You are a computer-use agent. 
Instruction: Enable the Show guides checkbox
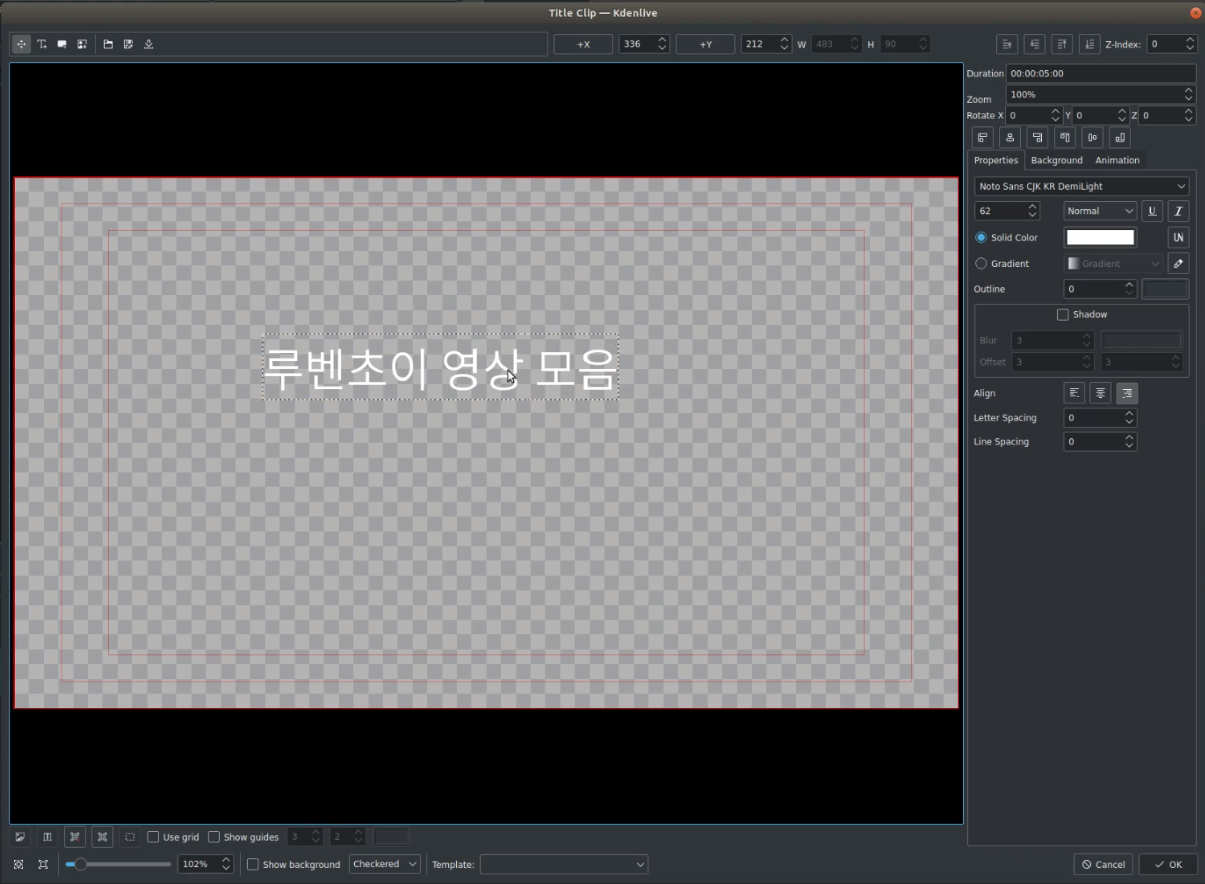[243, 837]
